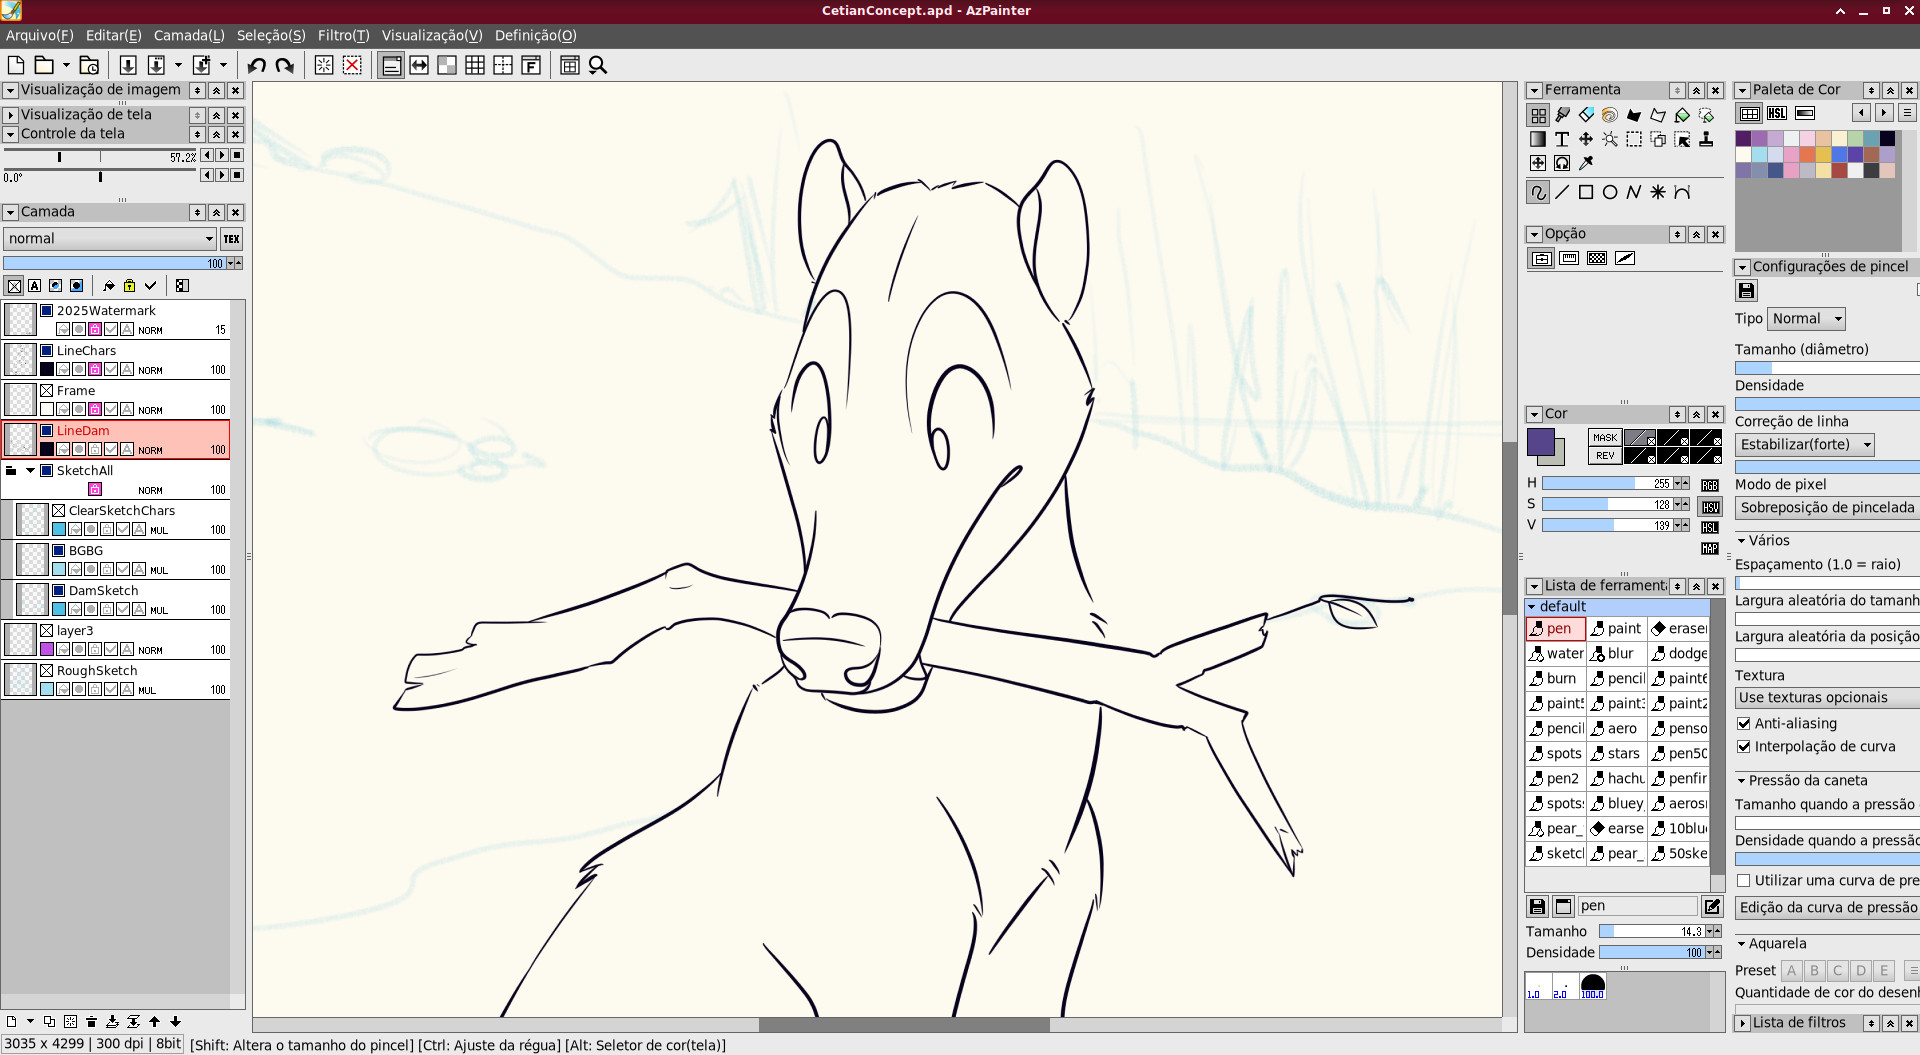Image resolution: width=1920 pixels, height=1055 pixels.
Task: Select the magic wand tool icon
Action: click(1610, 139)
